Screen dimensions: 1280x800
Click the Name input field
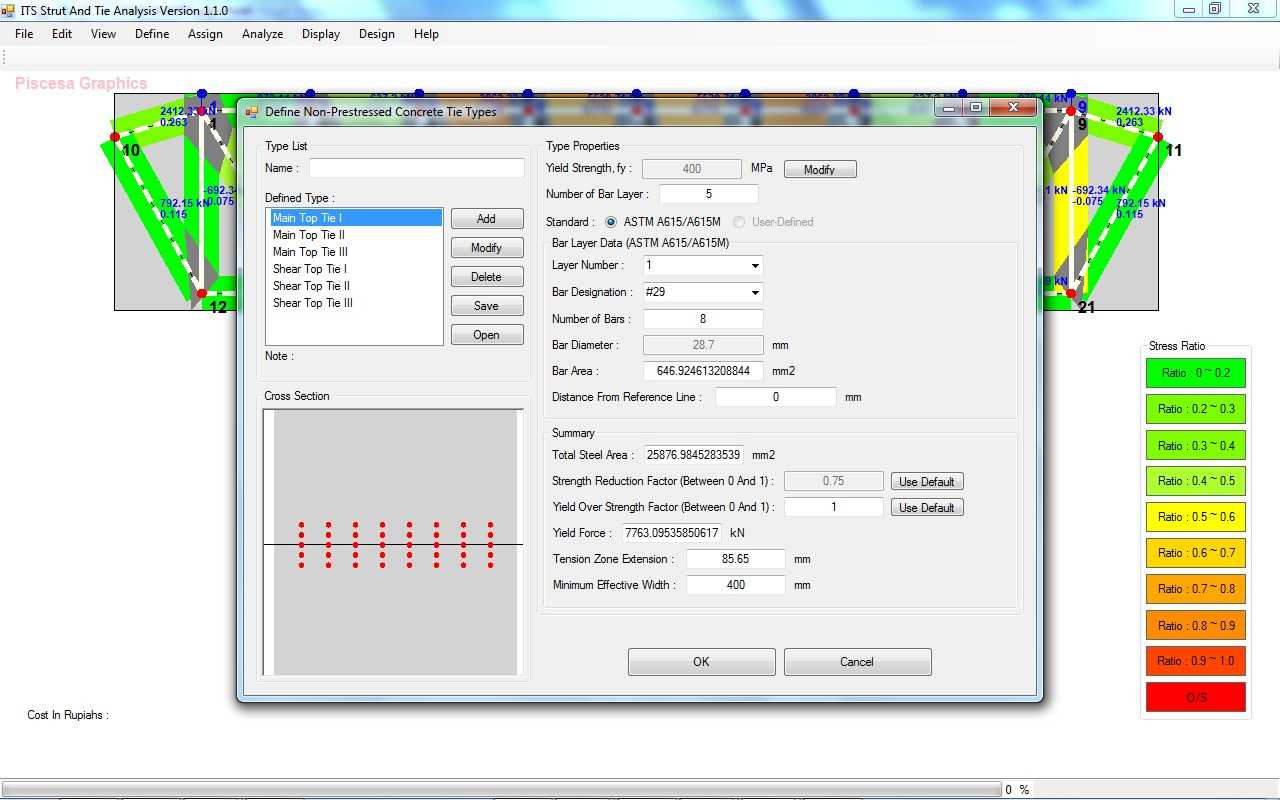[x=416, y=168]
